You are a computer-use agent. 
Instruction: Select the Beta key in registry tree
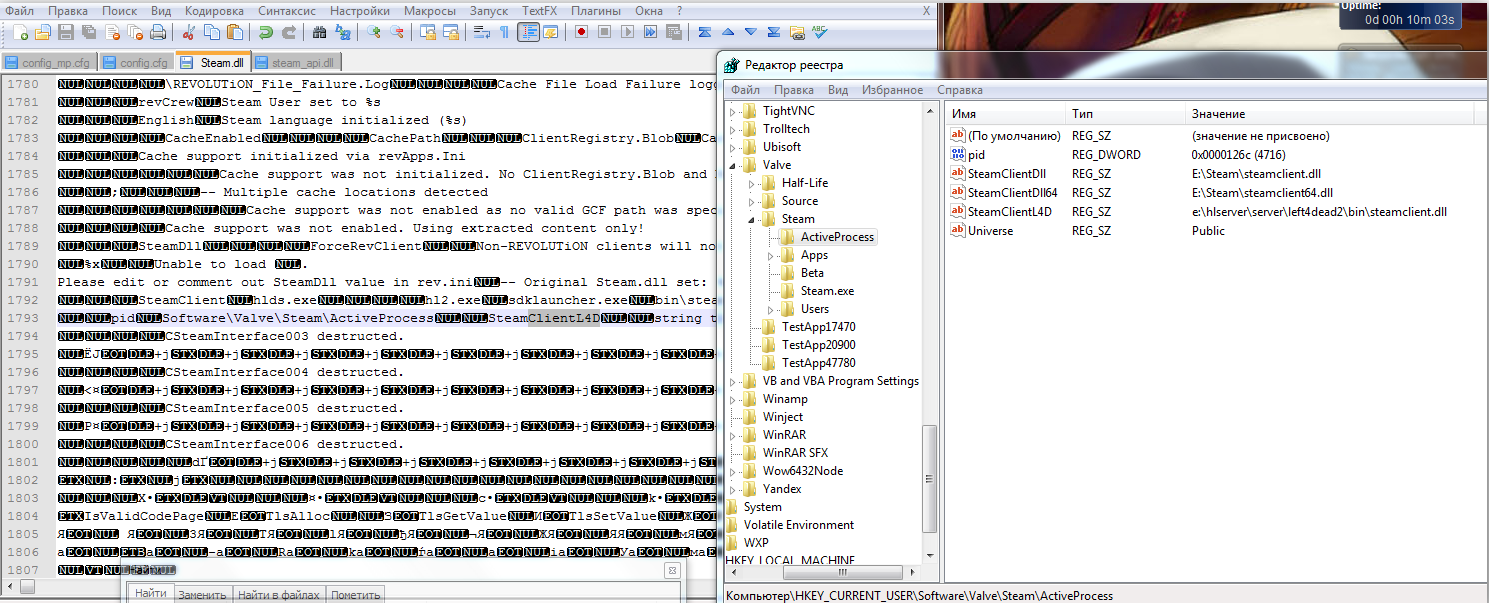(x=812, y=273)
